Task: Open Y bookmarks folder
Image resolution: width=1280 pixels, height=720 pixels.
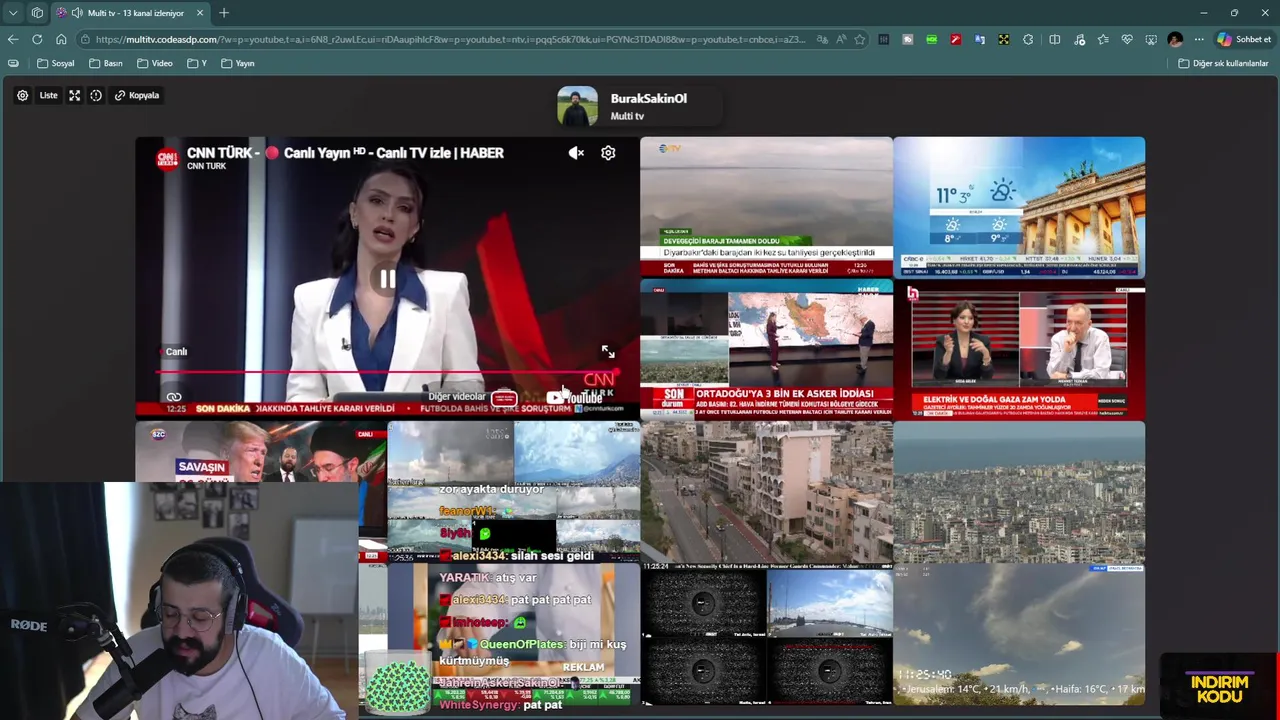Action: [x=197, y=63]
